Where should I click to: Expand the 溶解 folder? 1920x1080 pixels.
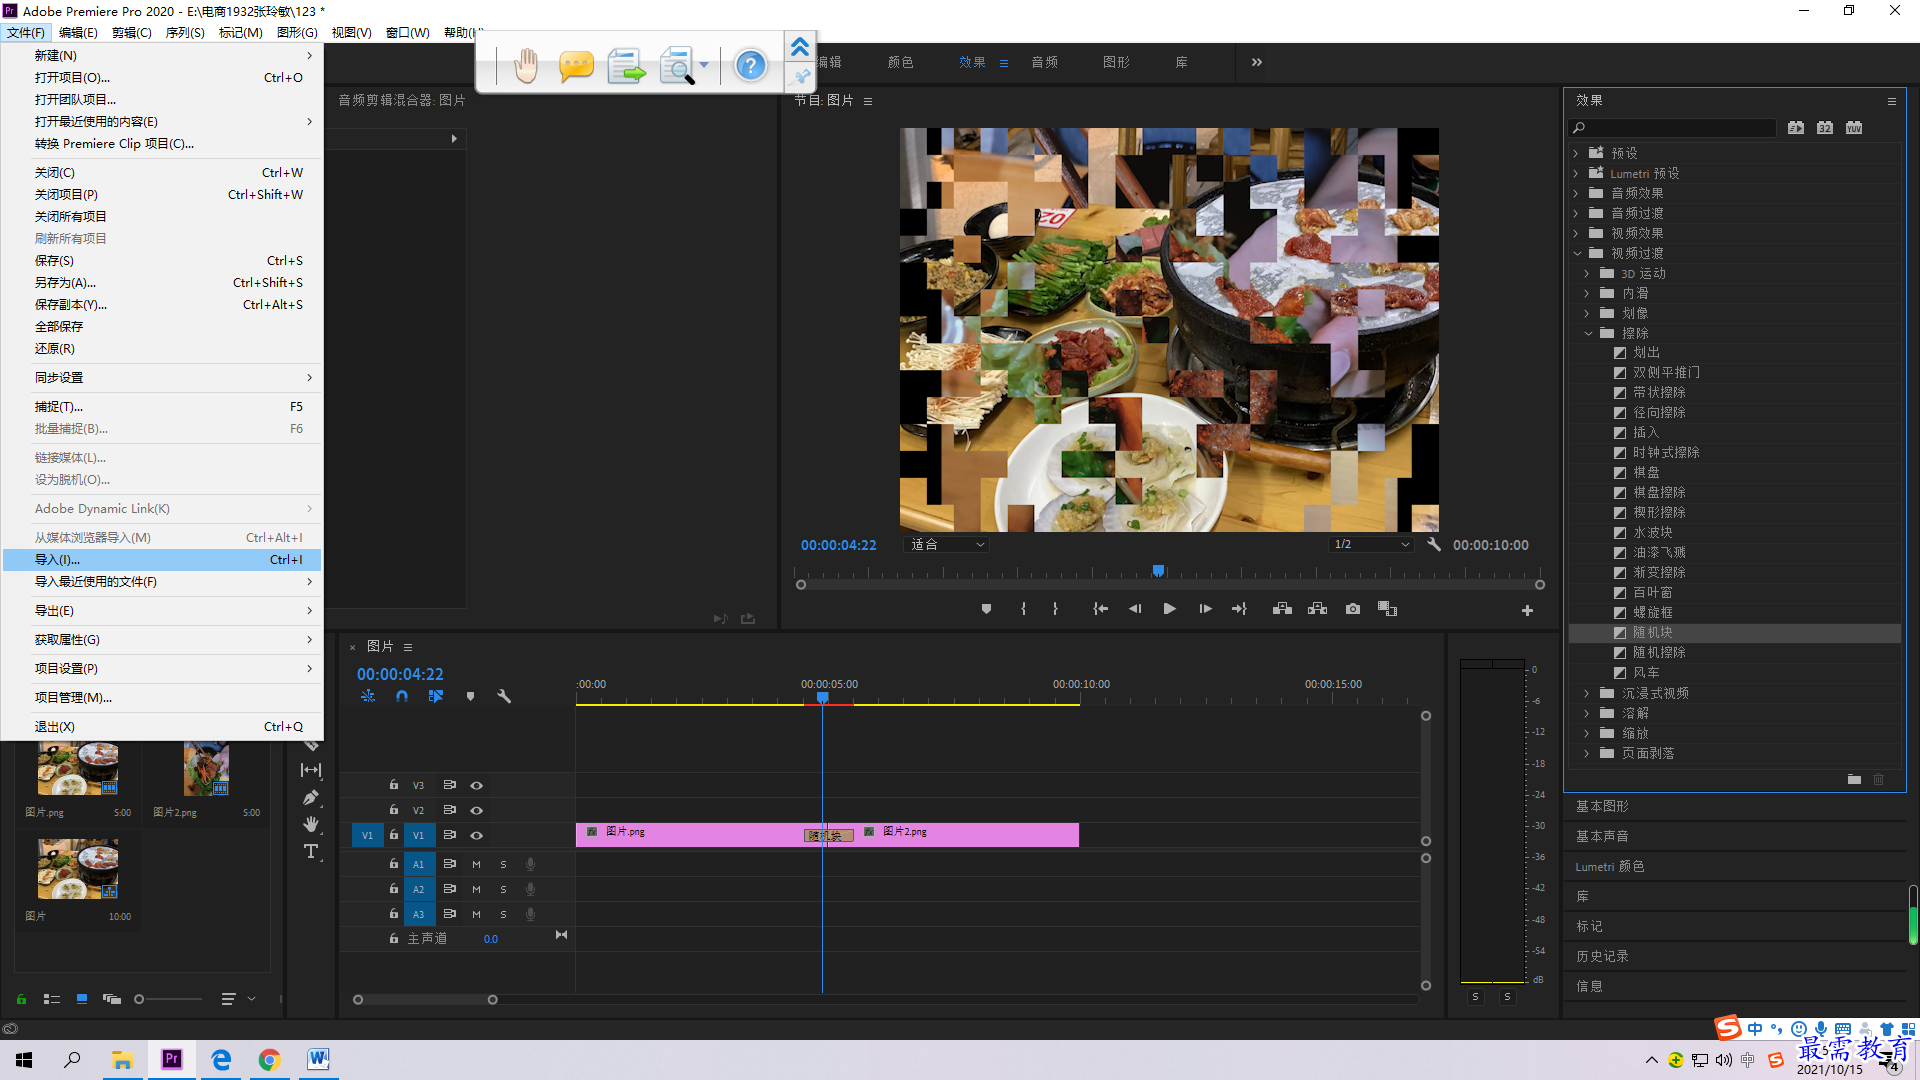pos(1587,713)
